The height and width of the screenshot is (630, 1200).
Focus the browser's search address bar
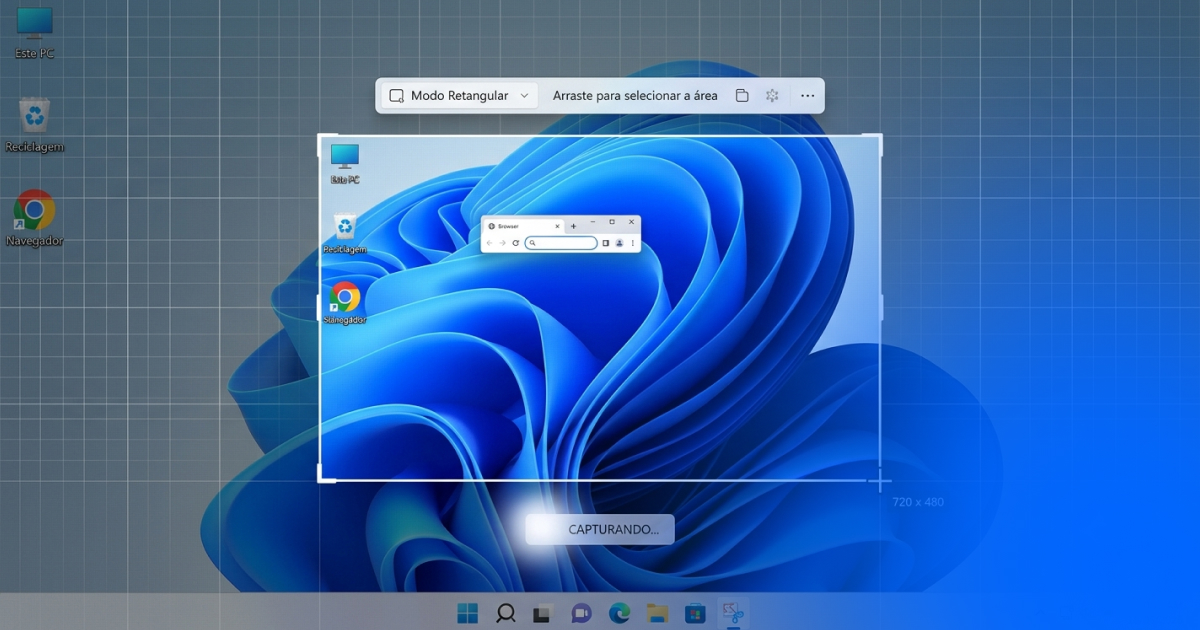pos(561,243)
